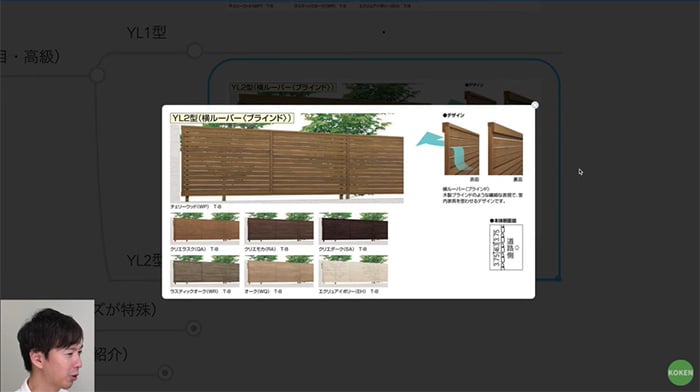Screen dimensions: 700x392
Task: Select the YL1型 topic text
Action: (x=146, y=33)
